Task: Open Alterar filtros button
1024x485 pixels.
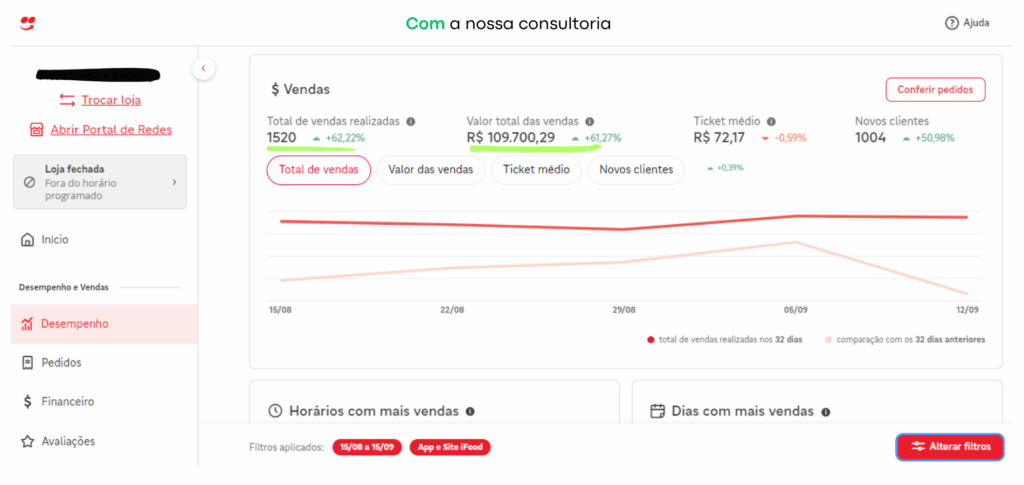Action: [x=949, y=447]
